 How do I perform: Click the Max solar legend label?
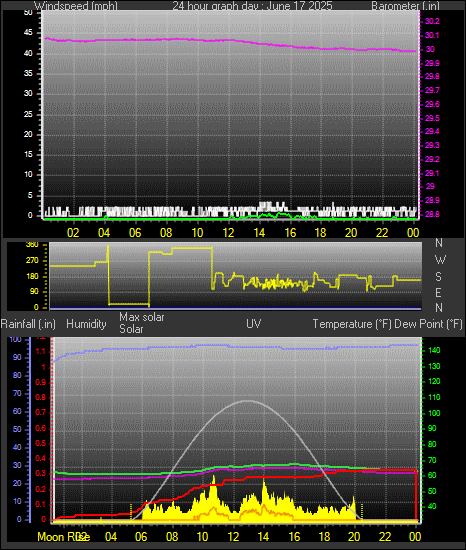point(142,317)
